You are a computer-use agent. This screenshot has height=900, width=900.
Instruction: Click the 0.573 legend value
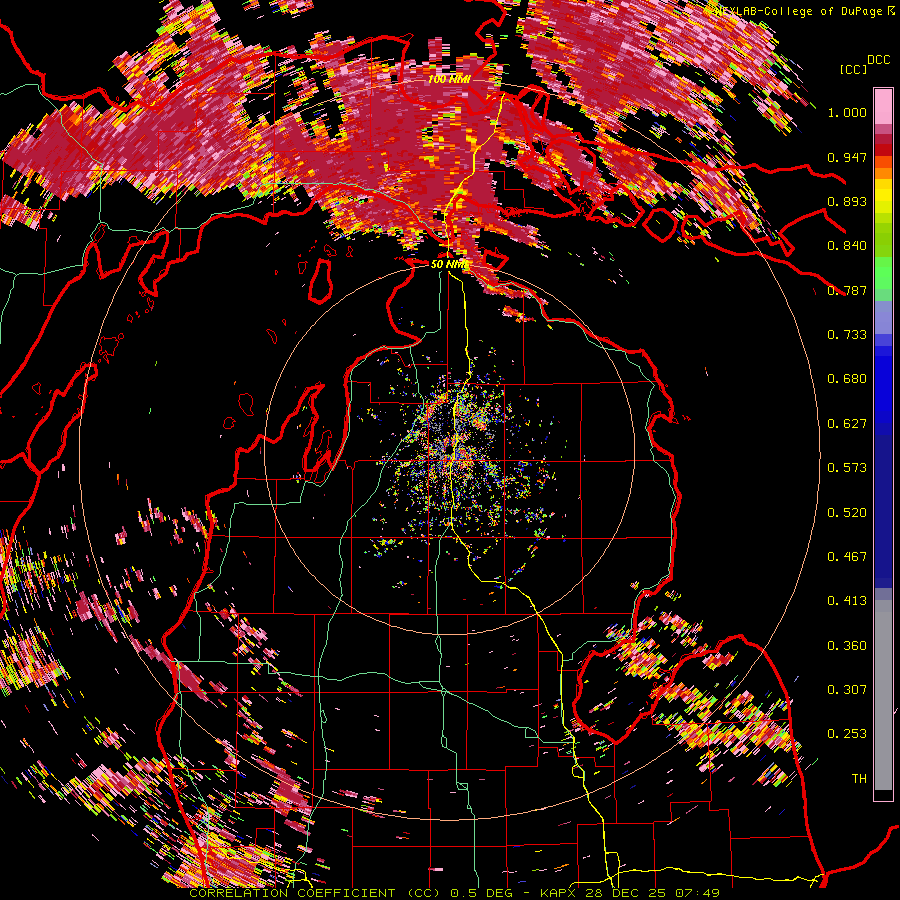tap(847, 468)
